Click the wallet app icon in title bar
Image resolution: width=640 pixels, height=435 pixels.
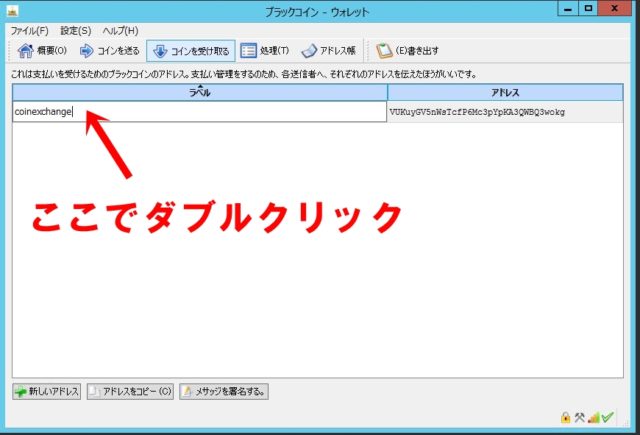click(x=13, y=11)
